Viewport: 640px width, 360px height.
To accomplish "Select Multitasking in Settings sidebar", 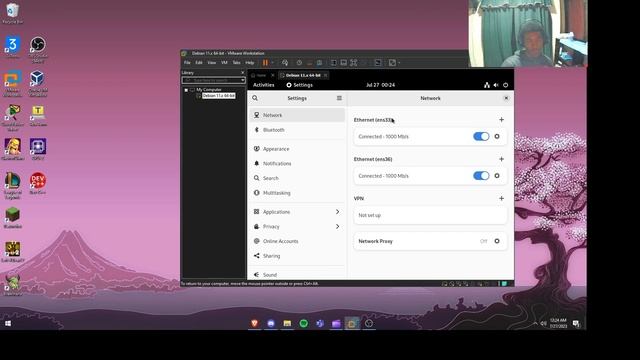I will [297, 193].
